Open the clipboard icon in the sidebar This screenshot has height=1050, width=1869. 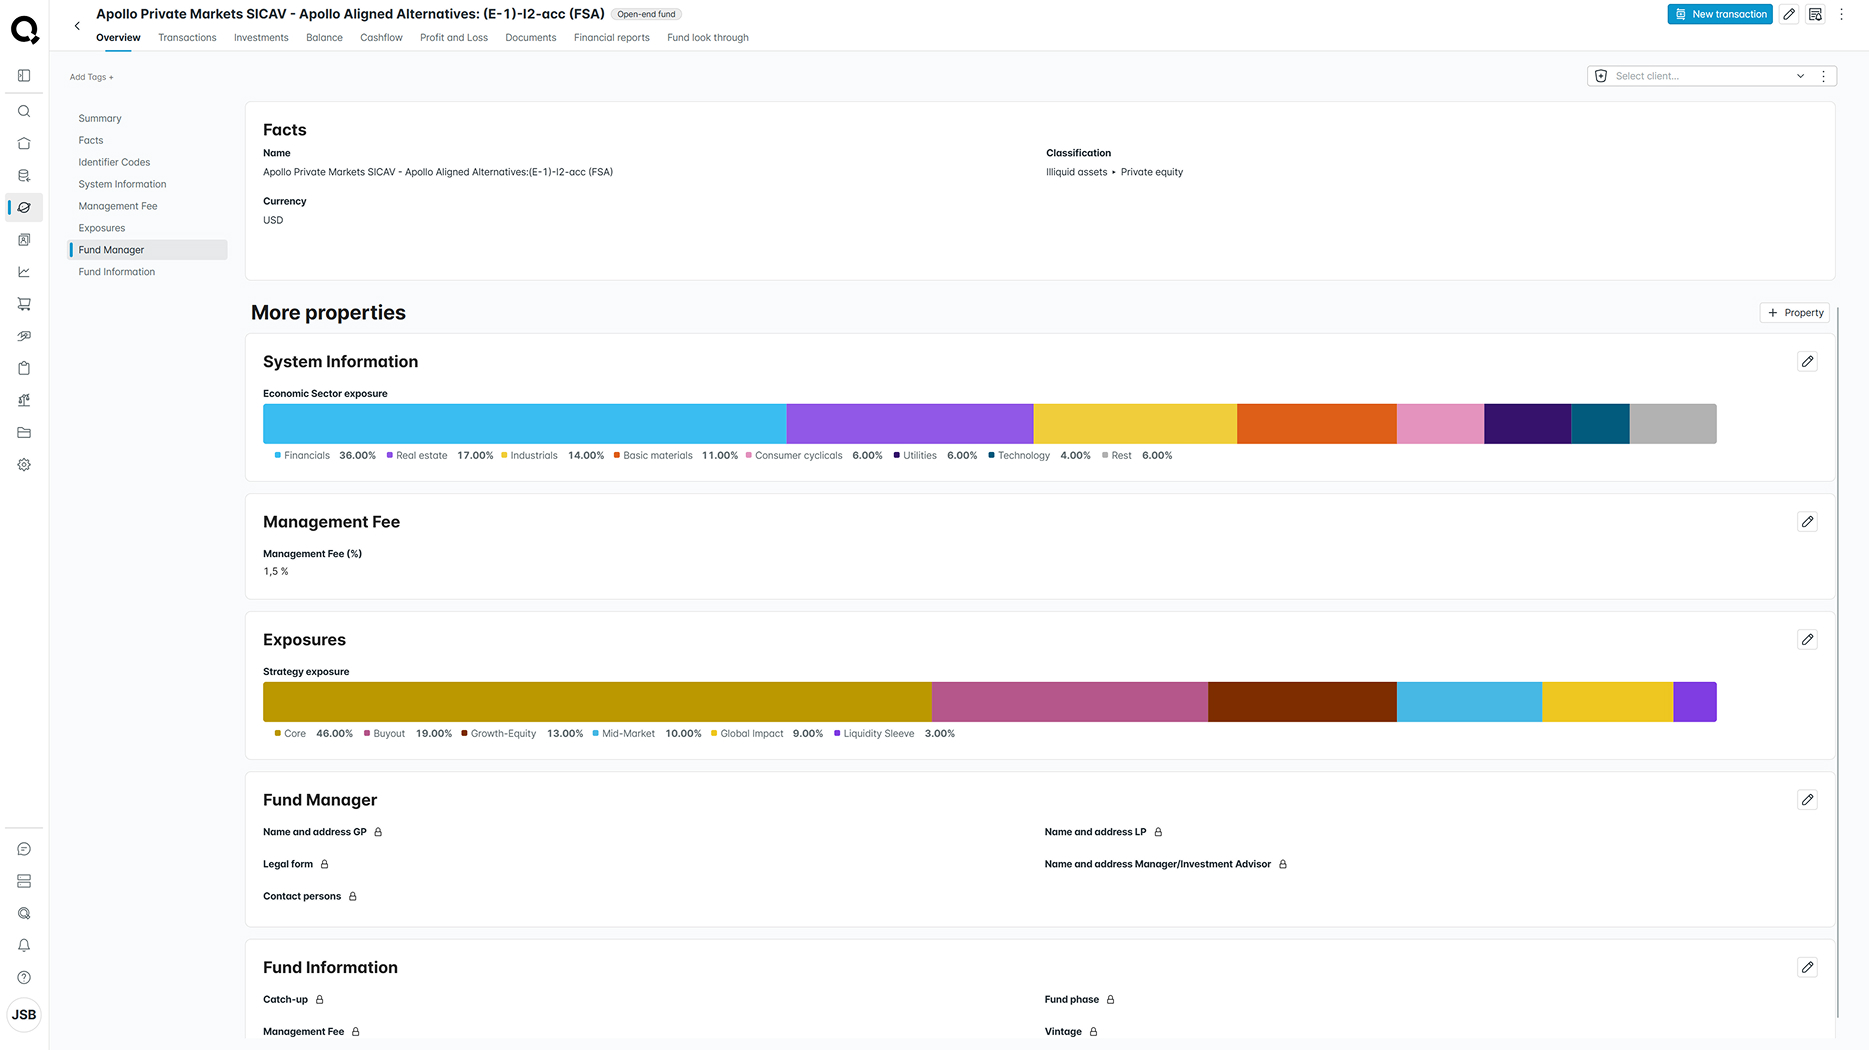(x=24, y=368)
